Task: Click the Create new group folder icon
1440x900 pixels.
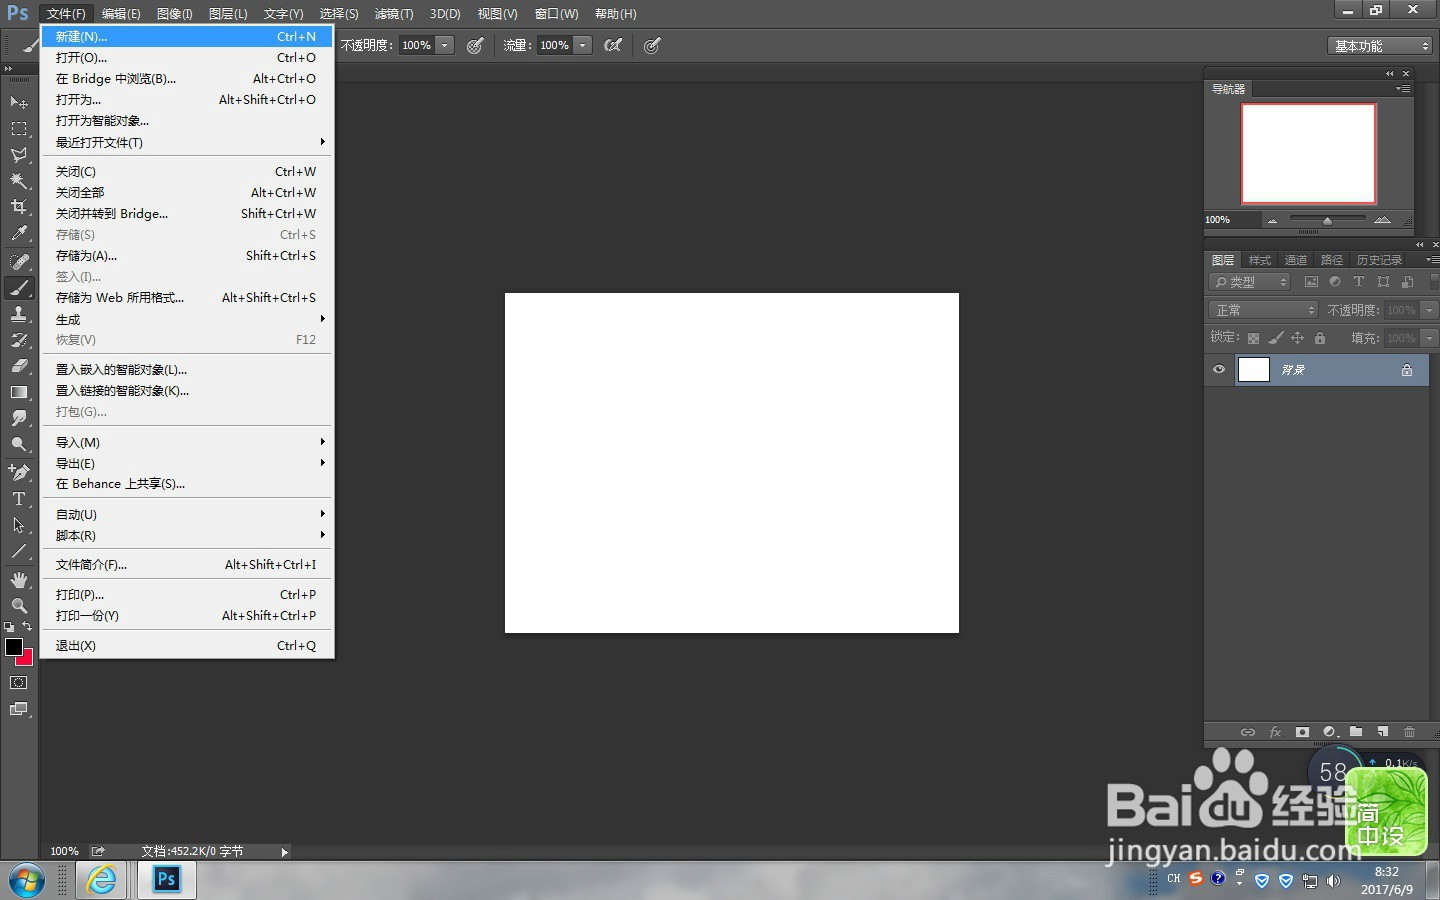Action: [1356, 732]
